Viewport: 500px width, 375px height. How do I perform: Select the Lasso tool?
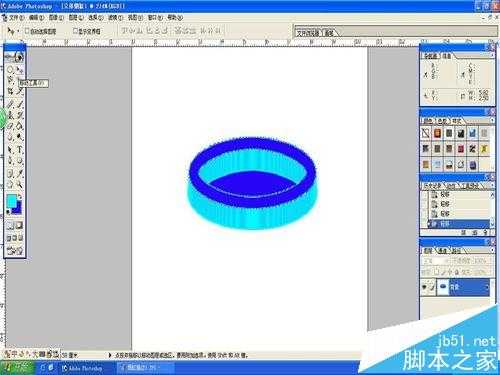[10, 80]
